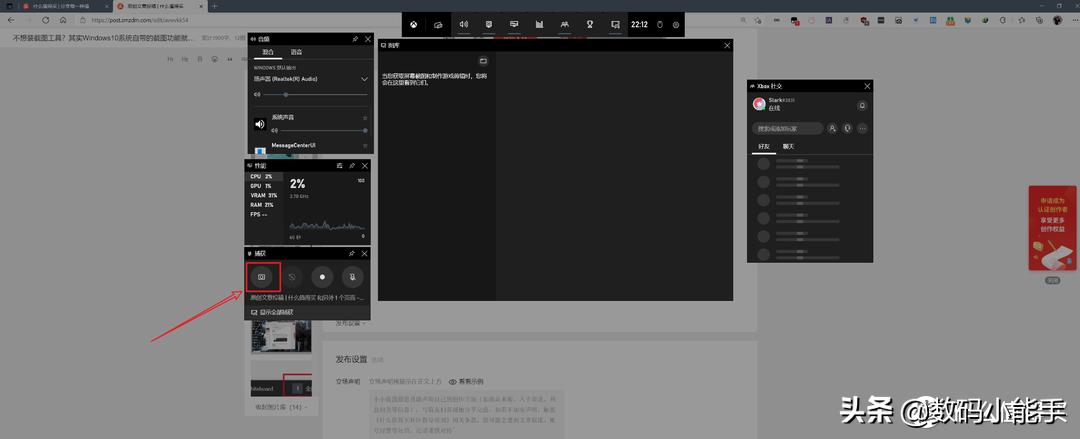This screenshot has height=439, width=1080.
Task: Go to browser home page
Action: (63, 20)
